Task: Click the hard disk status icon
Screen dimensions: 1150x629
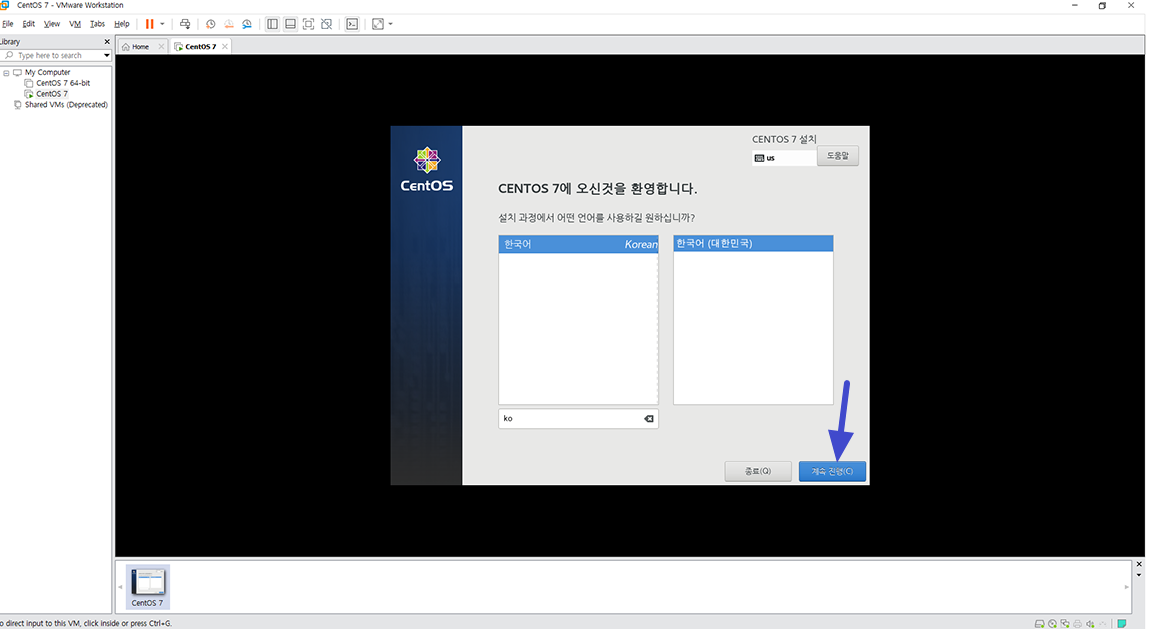Action: tap(1039, 624)
